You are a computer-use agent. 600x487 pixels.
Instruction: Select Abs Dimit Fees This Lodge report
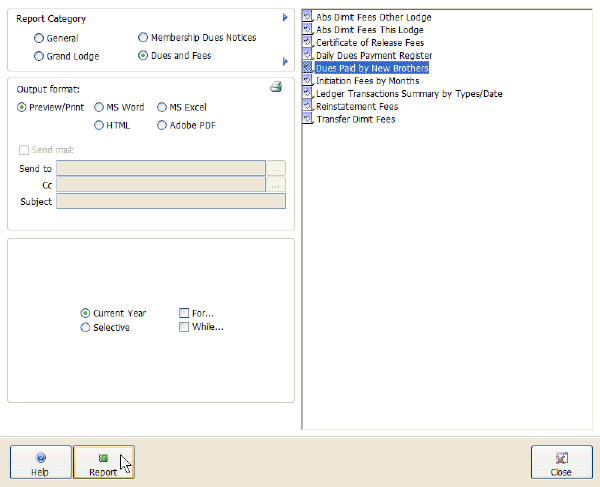tap(369, 30)
